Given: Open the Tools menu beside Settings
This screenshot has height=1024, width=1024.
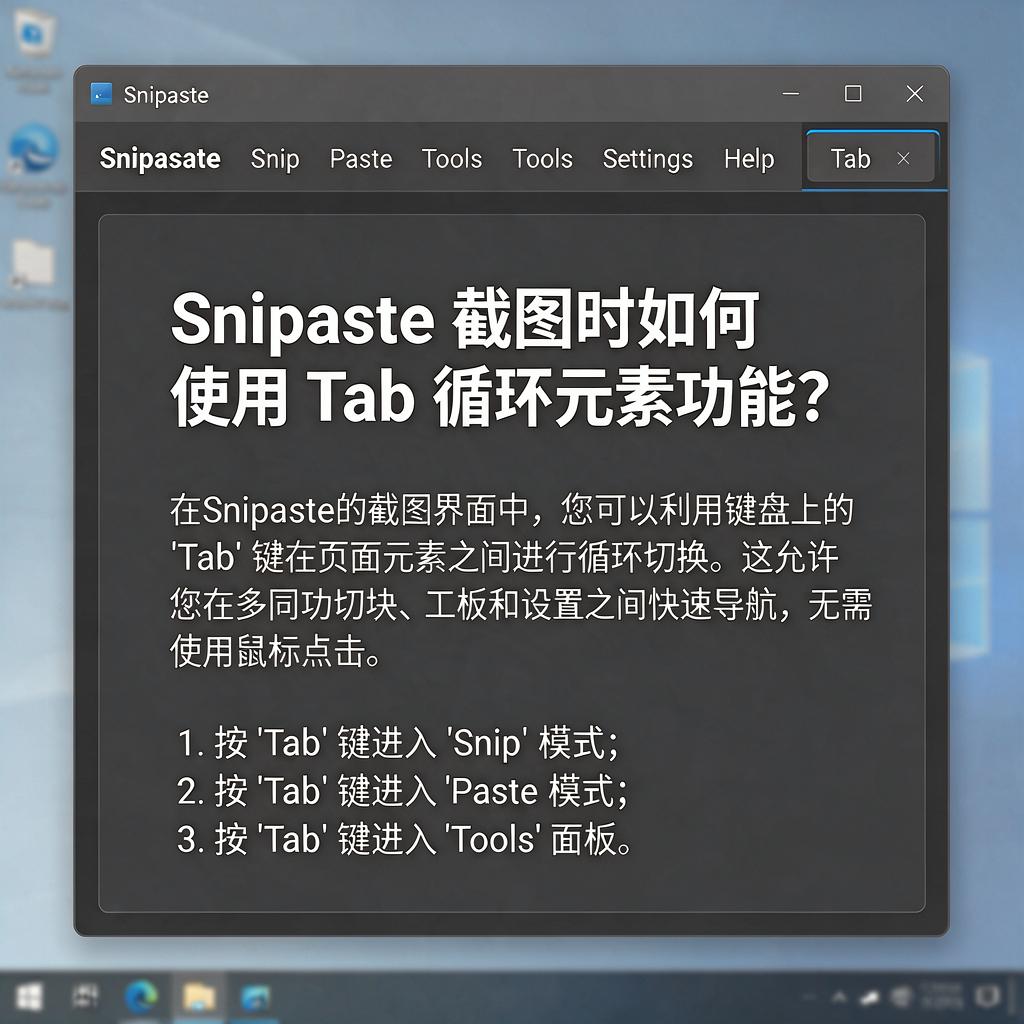Looking at the screenshot, I should point(542,159).
